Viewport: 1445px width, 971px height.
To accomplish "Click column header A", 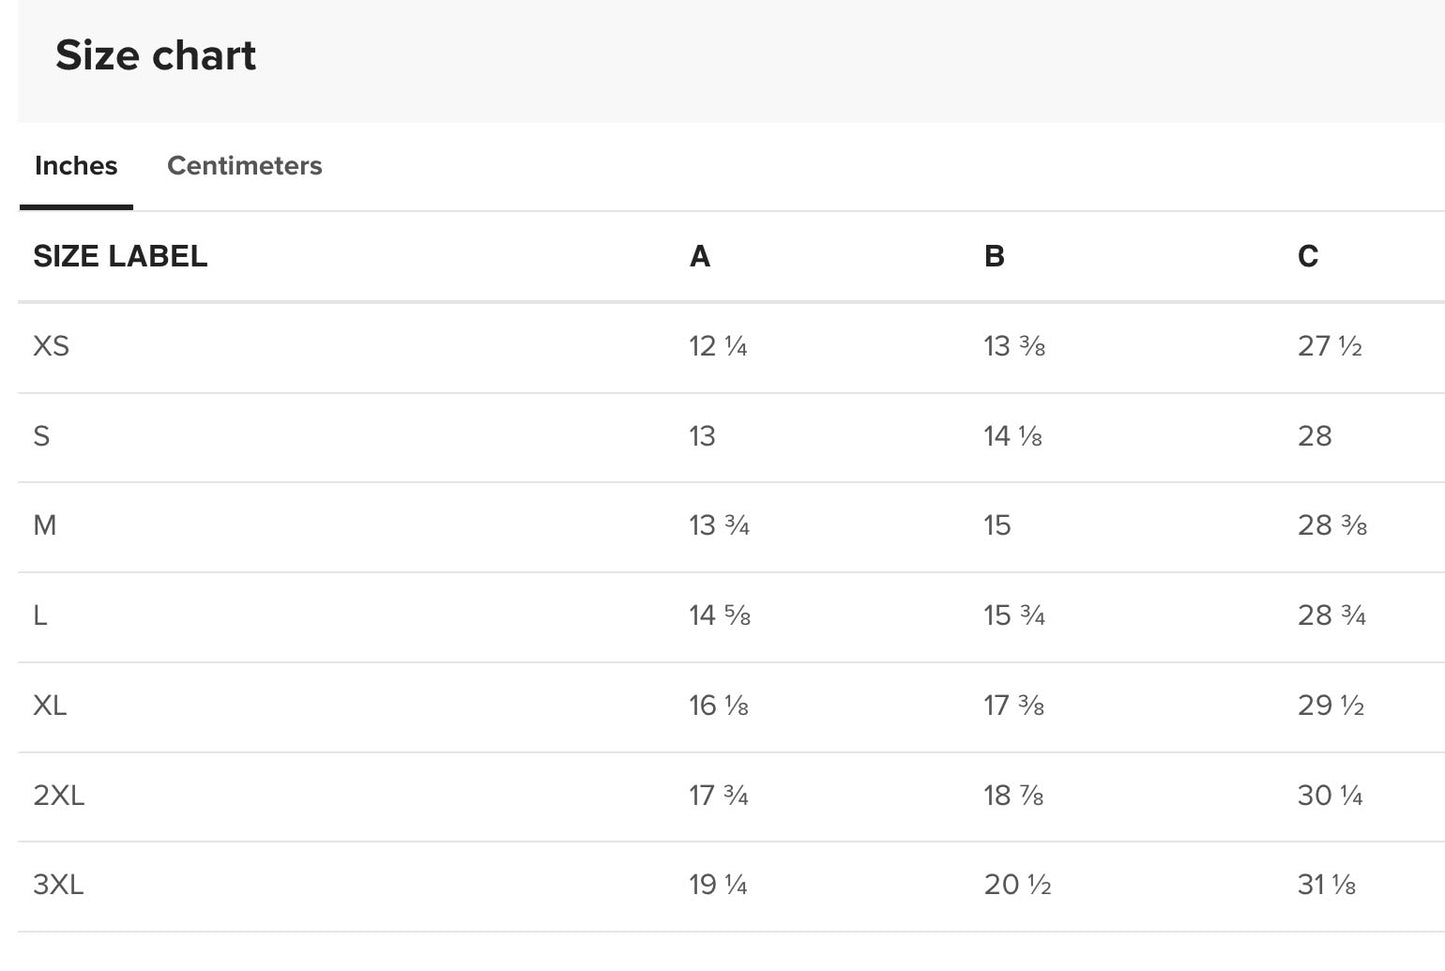I will [700, 257].
